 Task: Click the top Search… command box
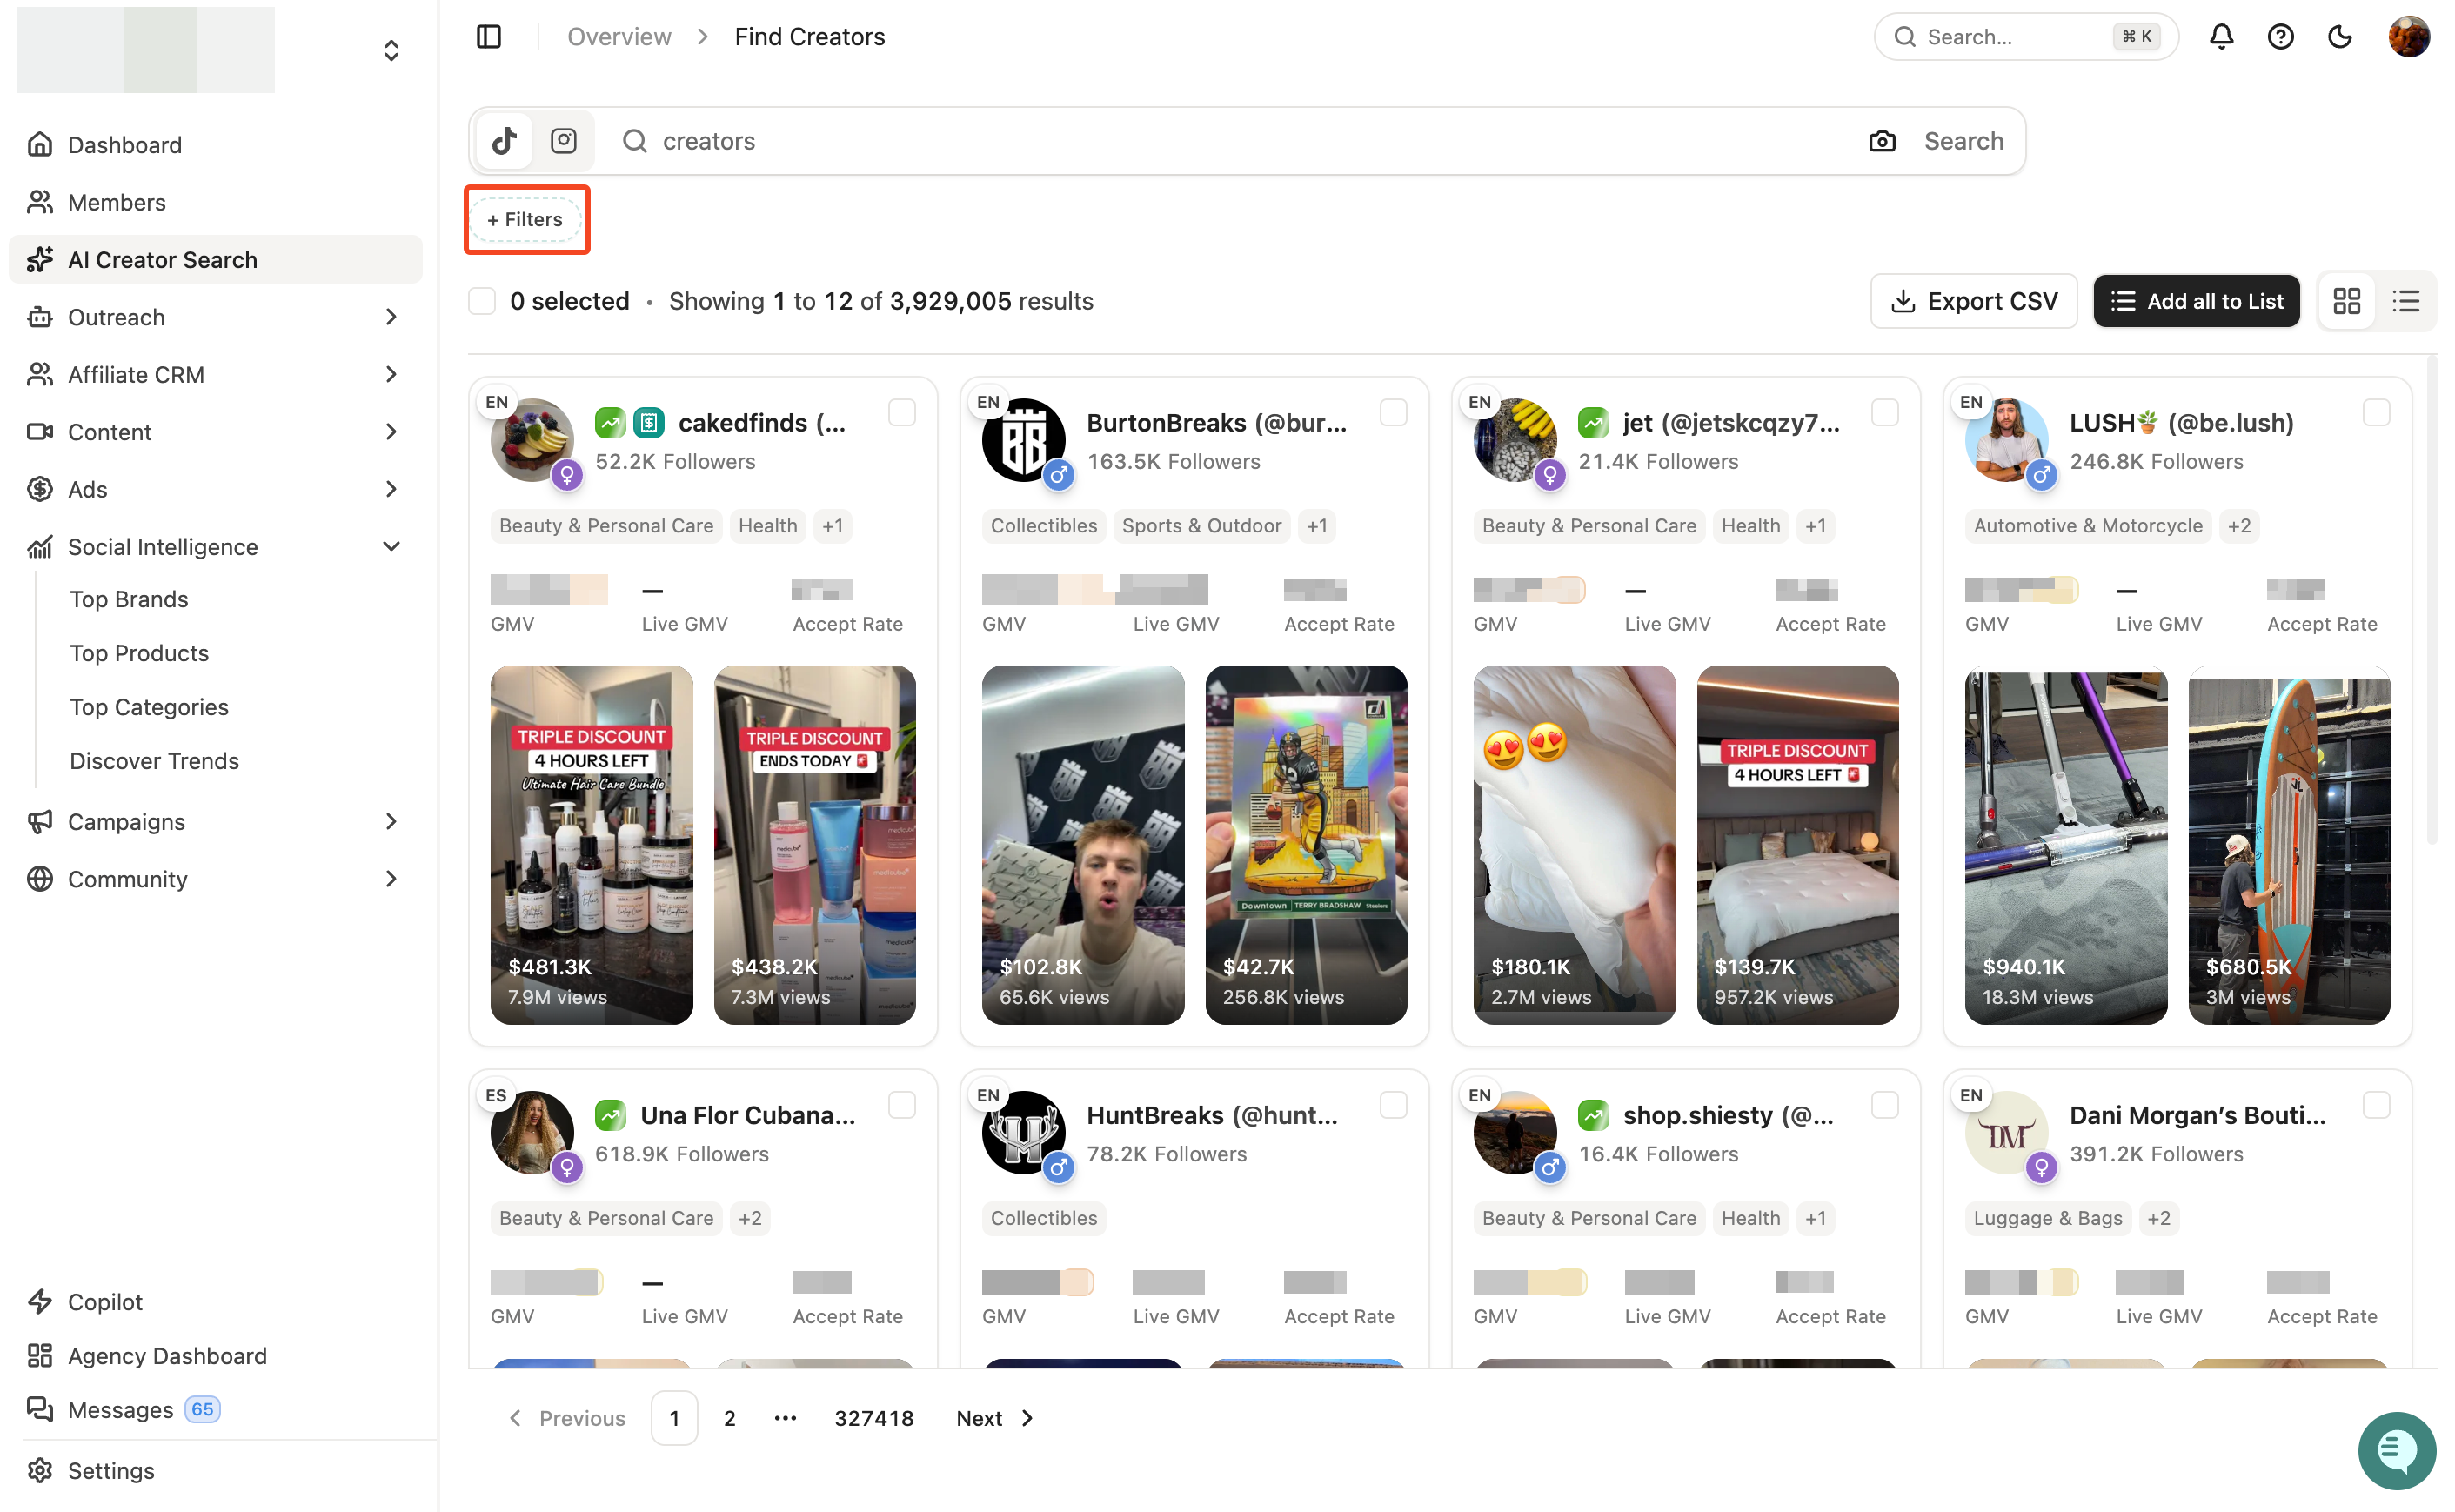pos(2025,37)
